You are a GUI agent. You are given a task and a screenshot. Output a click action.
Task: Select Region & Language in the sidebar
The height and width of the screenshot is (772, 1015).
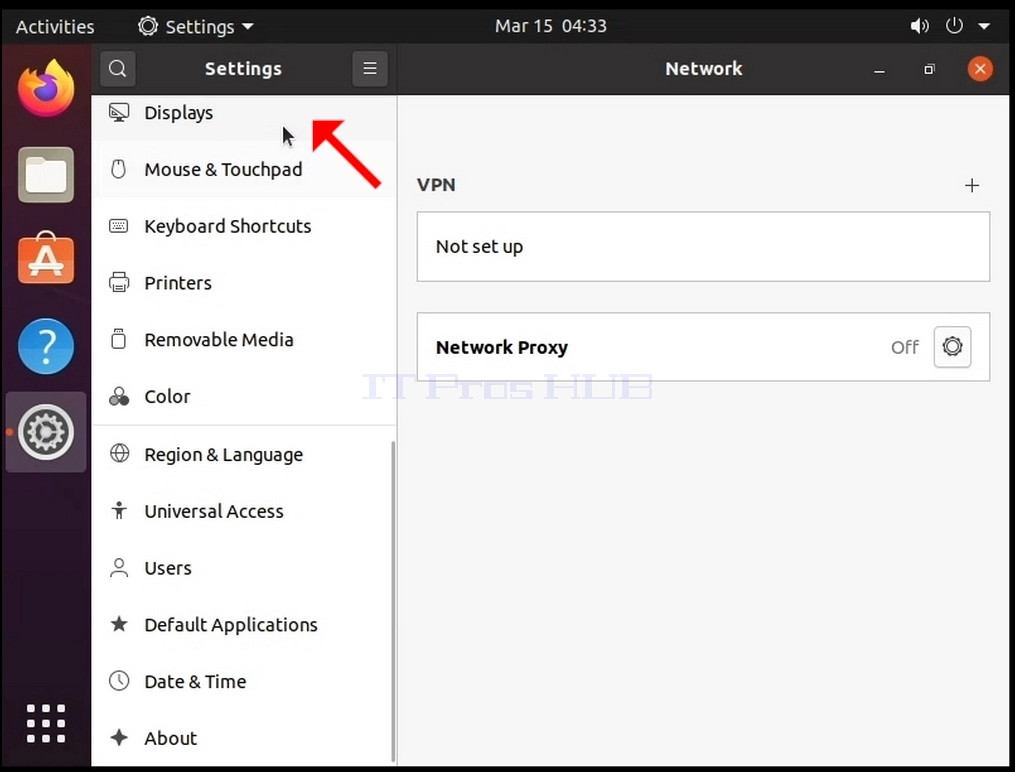[244, 454]
